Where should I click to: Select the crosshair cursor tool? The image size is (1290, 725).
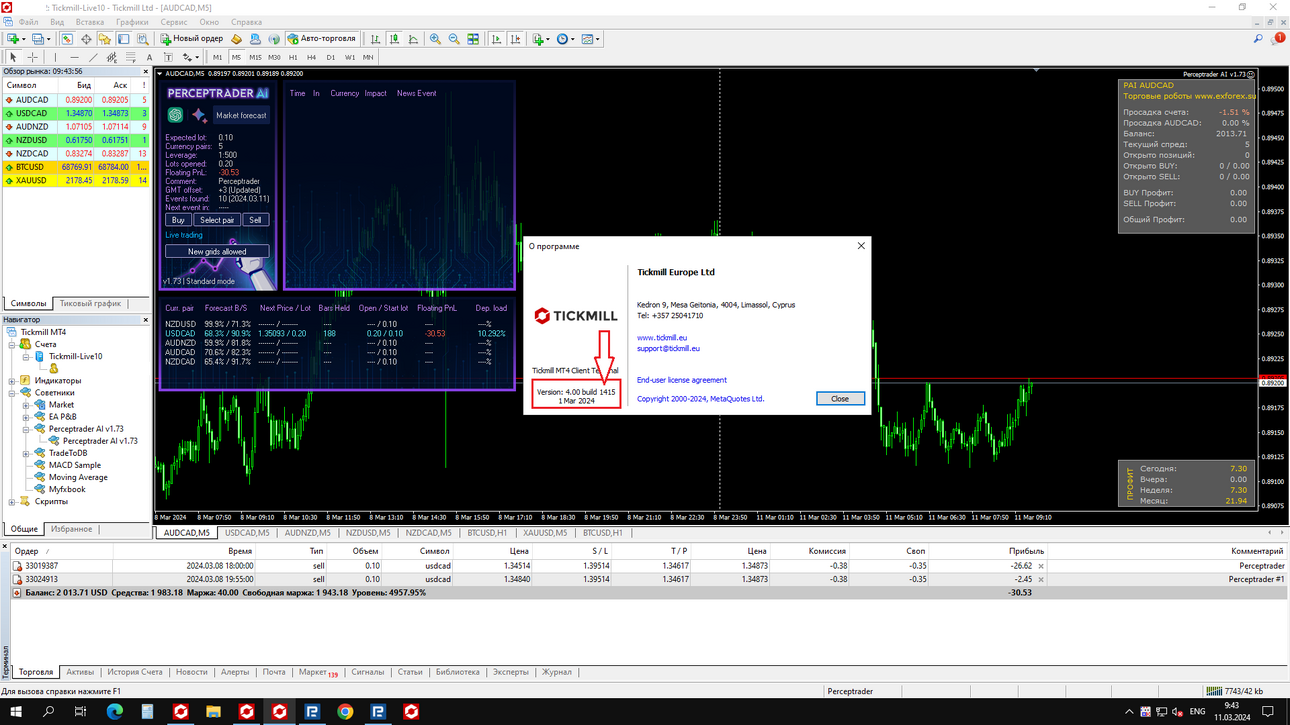pyautogui.click(x=32, y=57)
